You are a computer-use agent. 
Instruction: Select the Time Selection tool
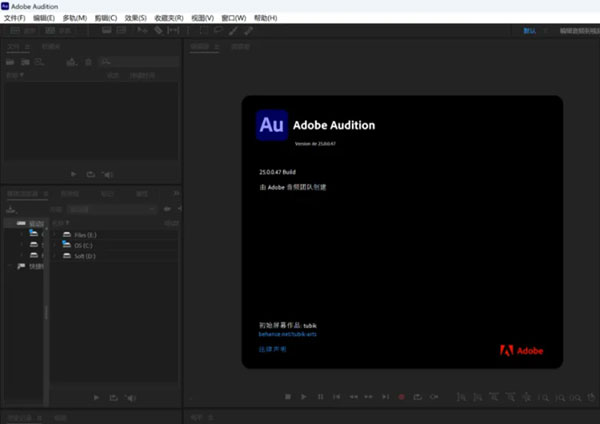tap(188, 30)
